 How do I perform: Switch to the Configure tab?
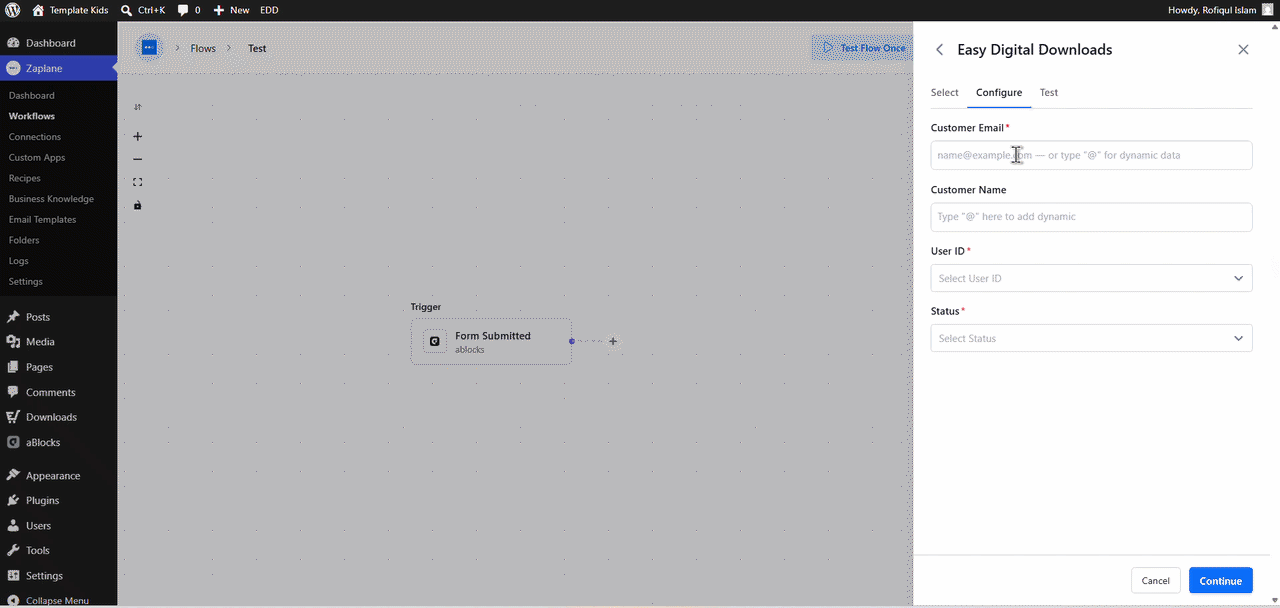pyautogui.click(x=999, y=92)
